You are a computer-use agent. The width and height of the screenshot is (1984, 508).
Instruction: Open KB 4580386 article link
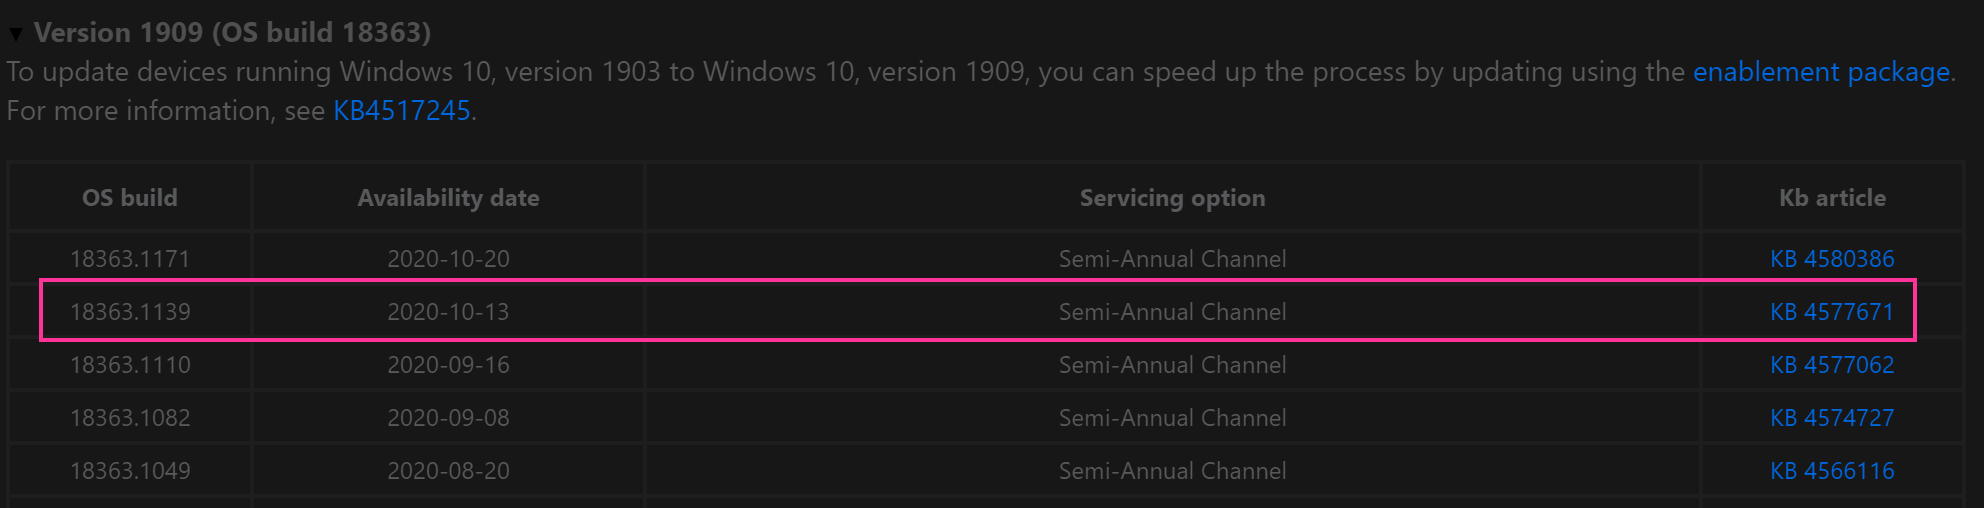pos(1832,259)
